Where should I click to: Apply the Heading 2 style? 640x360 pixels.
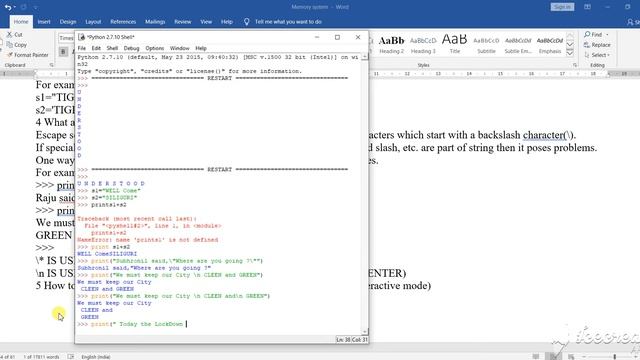click(x=391, y=45)
